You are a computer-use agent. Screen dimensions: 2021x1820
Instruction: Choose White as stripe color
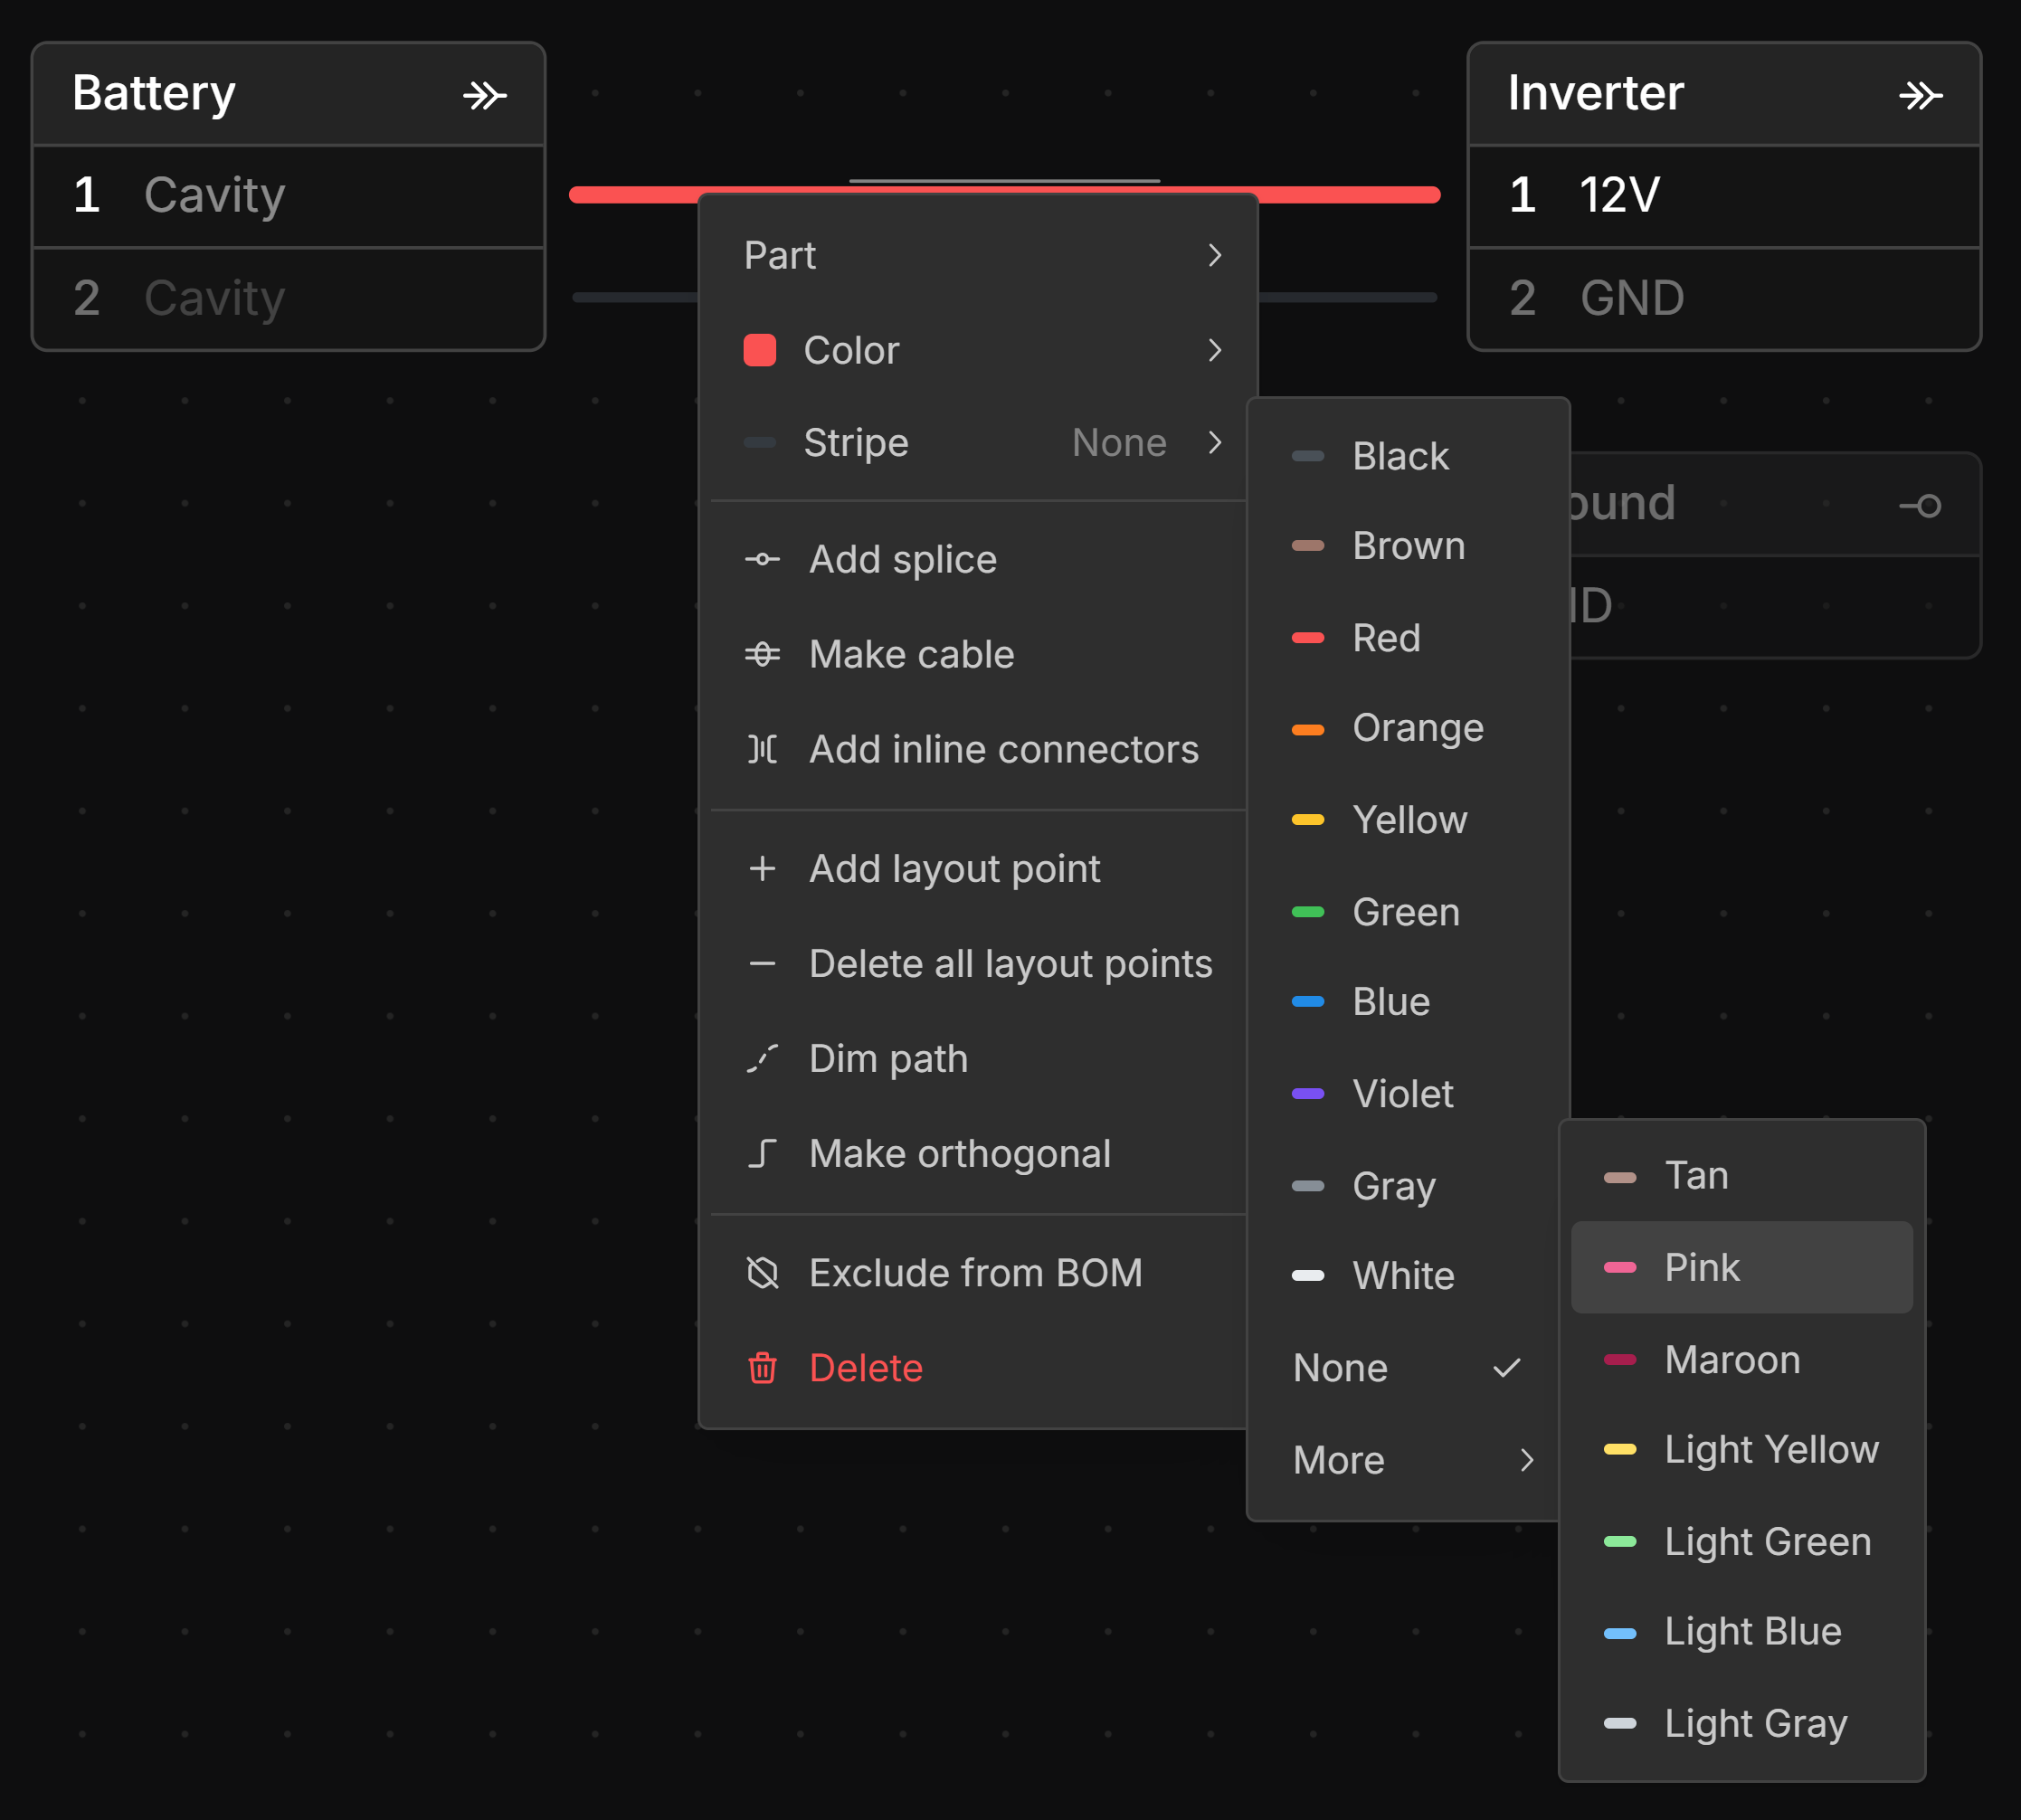(1403, 1275)
